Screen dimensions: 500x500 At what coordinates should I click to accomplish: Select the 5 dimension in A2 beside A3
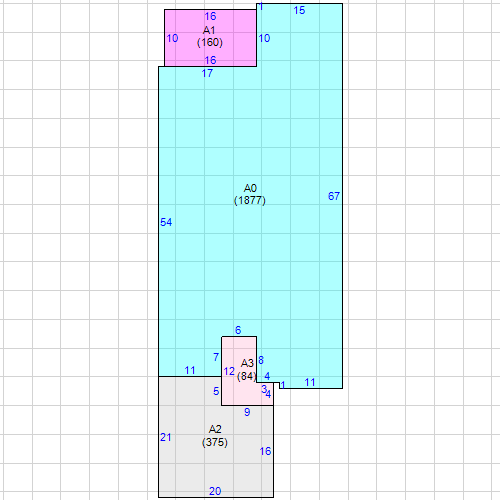click(x=216, y=391)
